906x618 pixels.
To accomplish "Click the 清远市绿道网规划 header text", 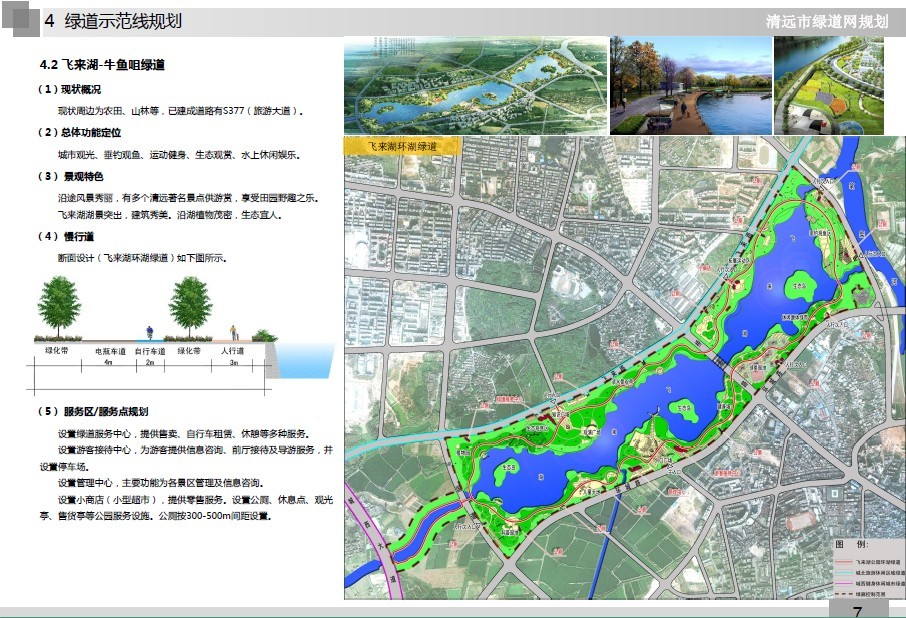I will [x=825, y=22].
